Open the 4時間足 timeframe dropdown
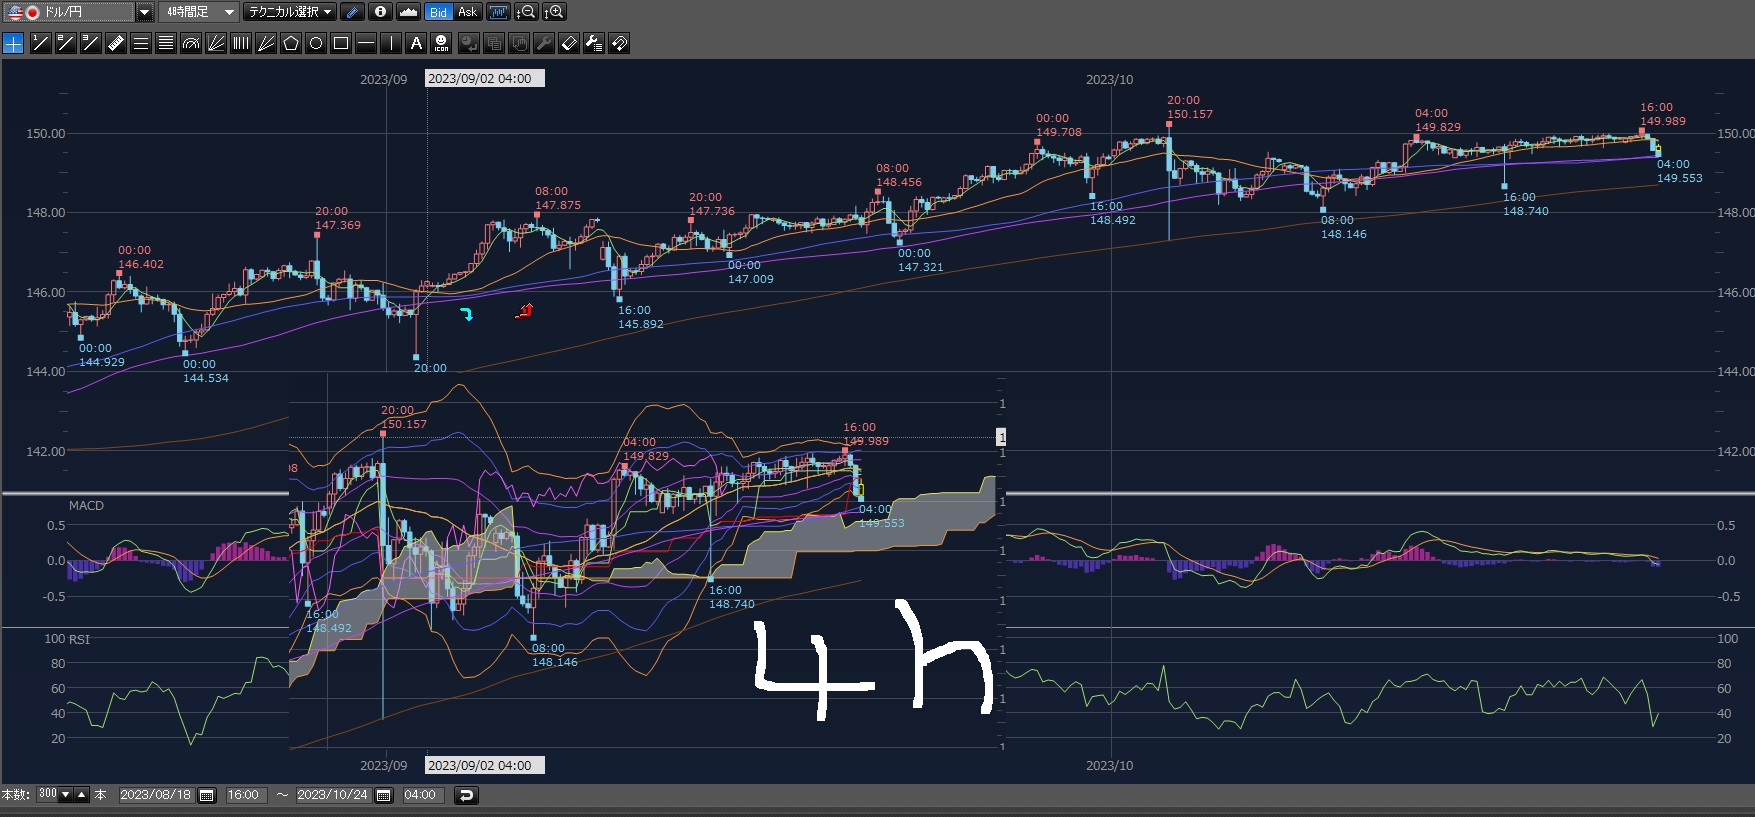1755x817 pixels. pyautogui.click(x=229, y=12)
